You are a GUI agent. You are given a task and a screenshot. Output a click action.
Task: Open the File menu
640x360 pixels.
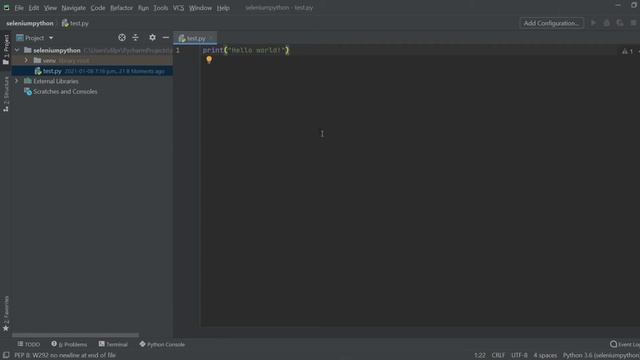point(19,8)
